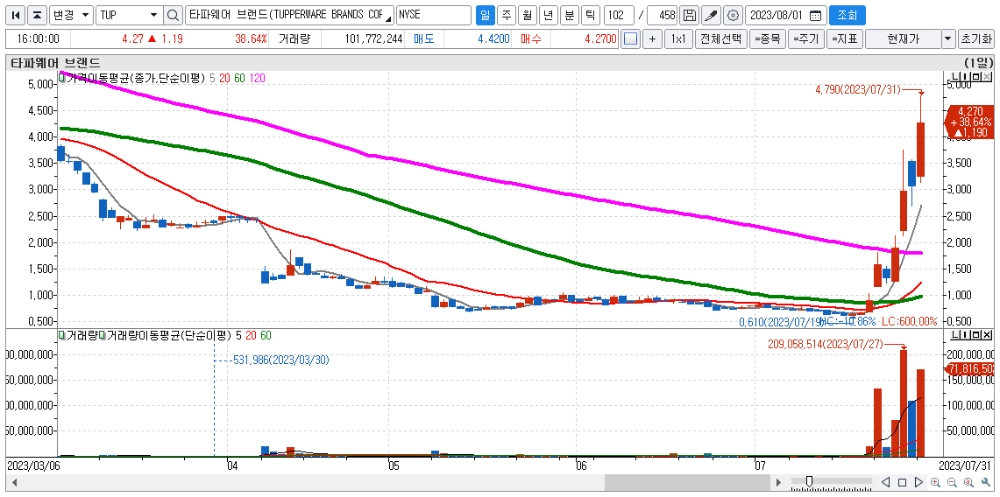This screenshot has width=1000, height=497.
Task: Select the 분 minute period toggle
Action: pyautogui.click(x=569, y=15)
